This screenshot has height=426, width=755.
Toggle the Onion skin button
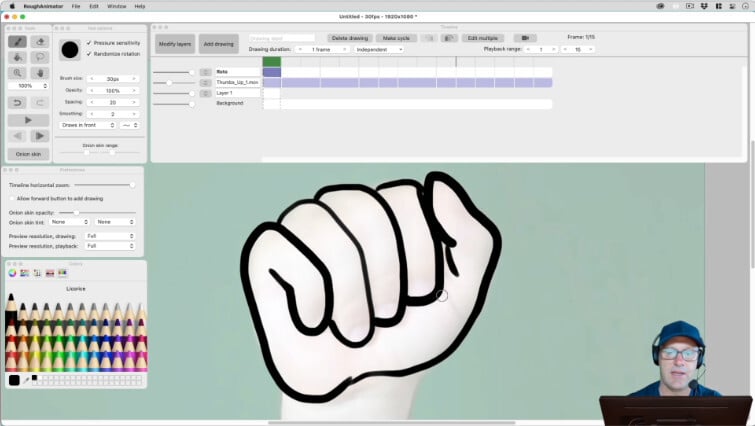click(x=28, y=154)
